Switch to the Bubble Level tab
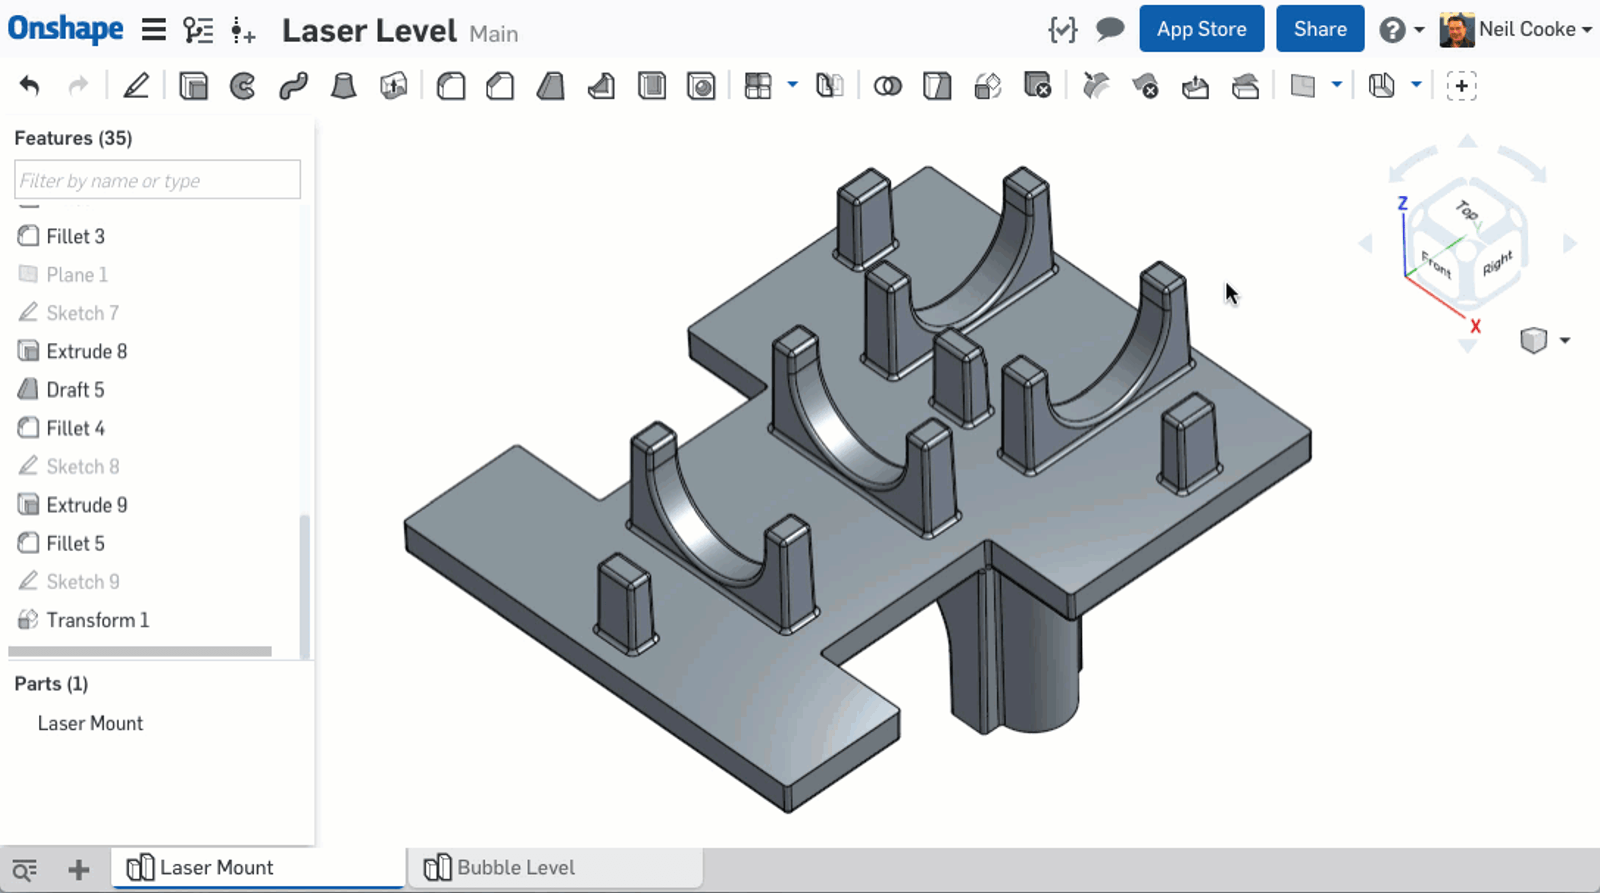Screen dimensions: 1600x893 [x=515, y=867]
